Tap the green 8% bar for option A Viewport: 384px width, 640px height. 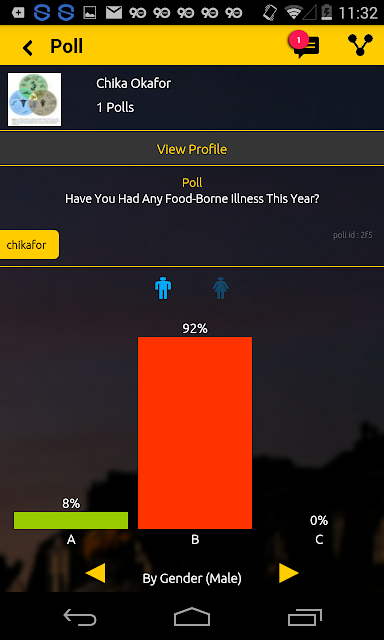71,520
